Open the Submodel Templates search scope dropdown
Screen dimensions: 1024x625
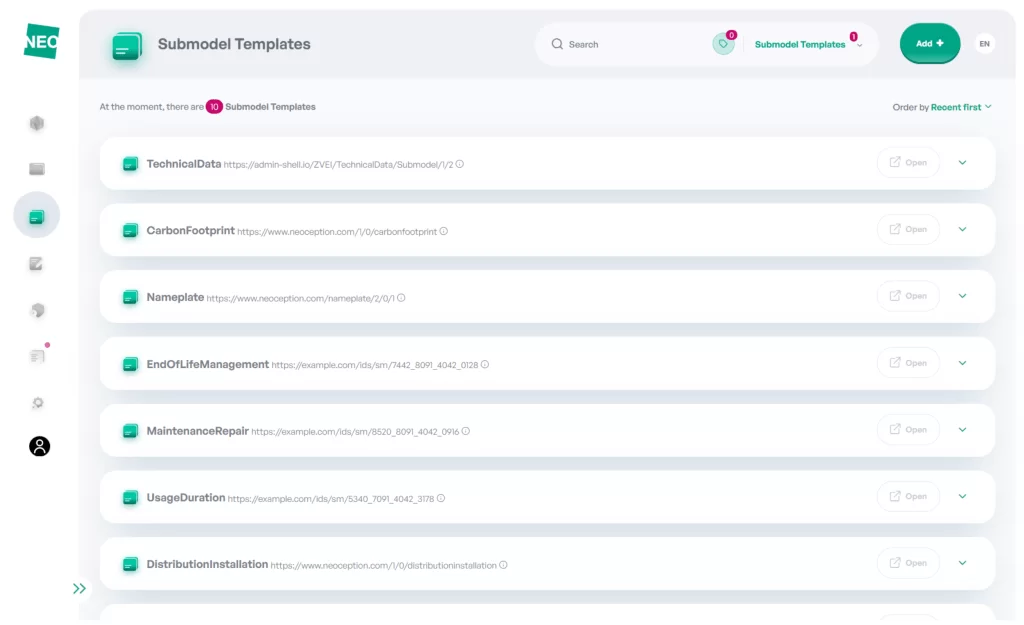click(808, 44)
